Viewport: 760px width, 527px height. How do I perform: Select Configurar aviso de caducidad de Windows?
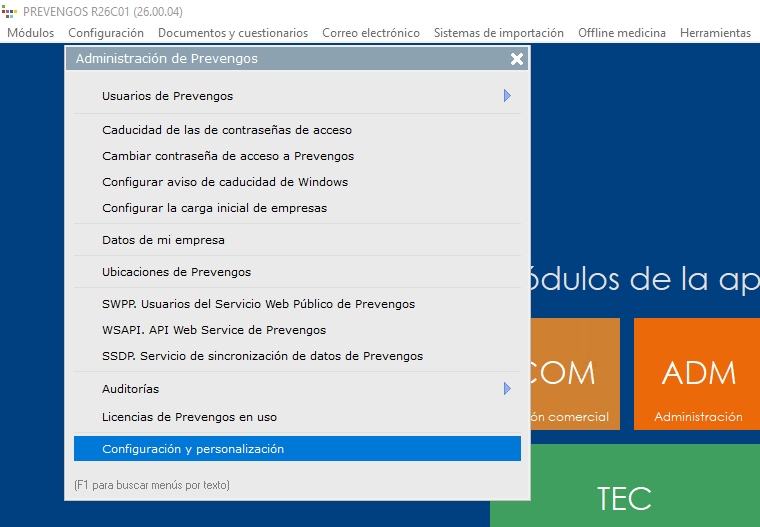point(225,182)
